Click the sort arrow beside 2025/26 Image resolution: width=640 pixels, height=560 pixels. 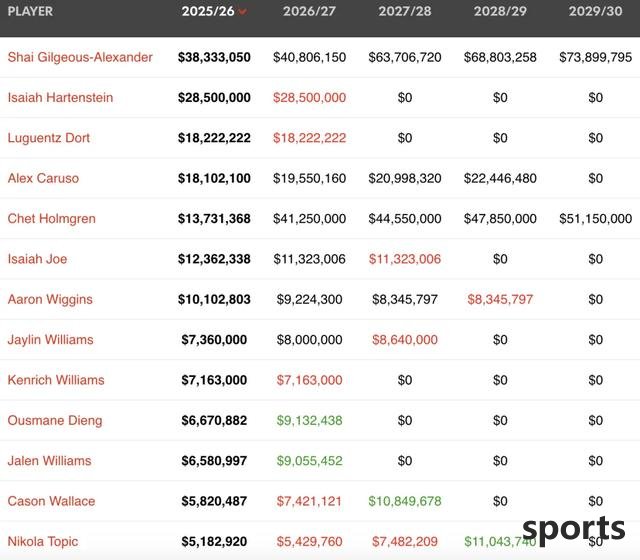pyautogui.click(x=242, y=12)
